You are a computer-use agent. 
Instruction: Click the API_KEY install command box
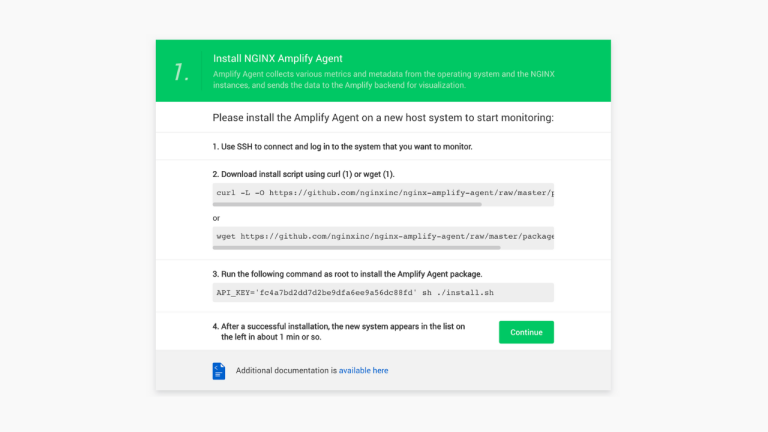coord(383,292)
